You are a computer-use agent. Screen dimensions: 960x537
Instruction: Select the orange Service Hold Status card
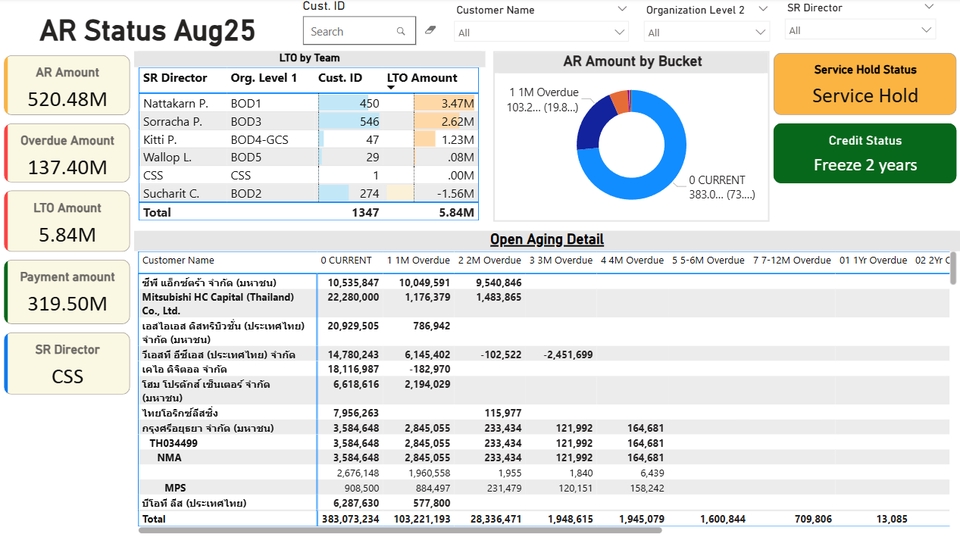coord(864,84)
